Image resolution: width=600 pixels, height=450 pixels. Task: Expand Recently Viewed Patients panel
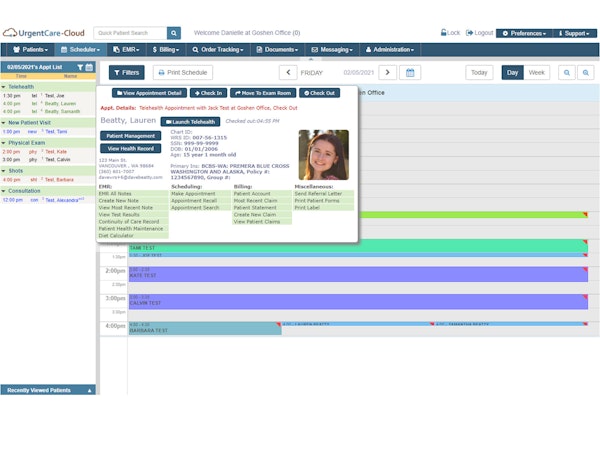89,390
